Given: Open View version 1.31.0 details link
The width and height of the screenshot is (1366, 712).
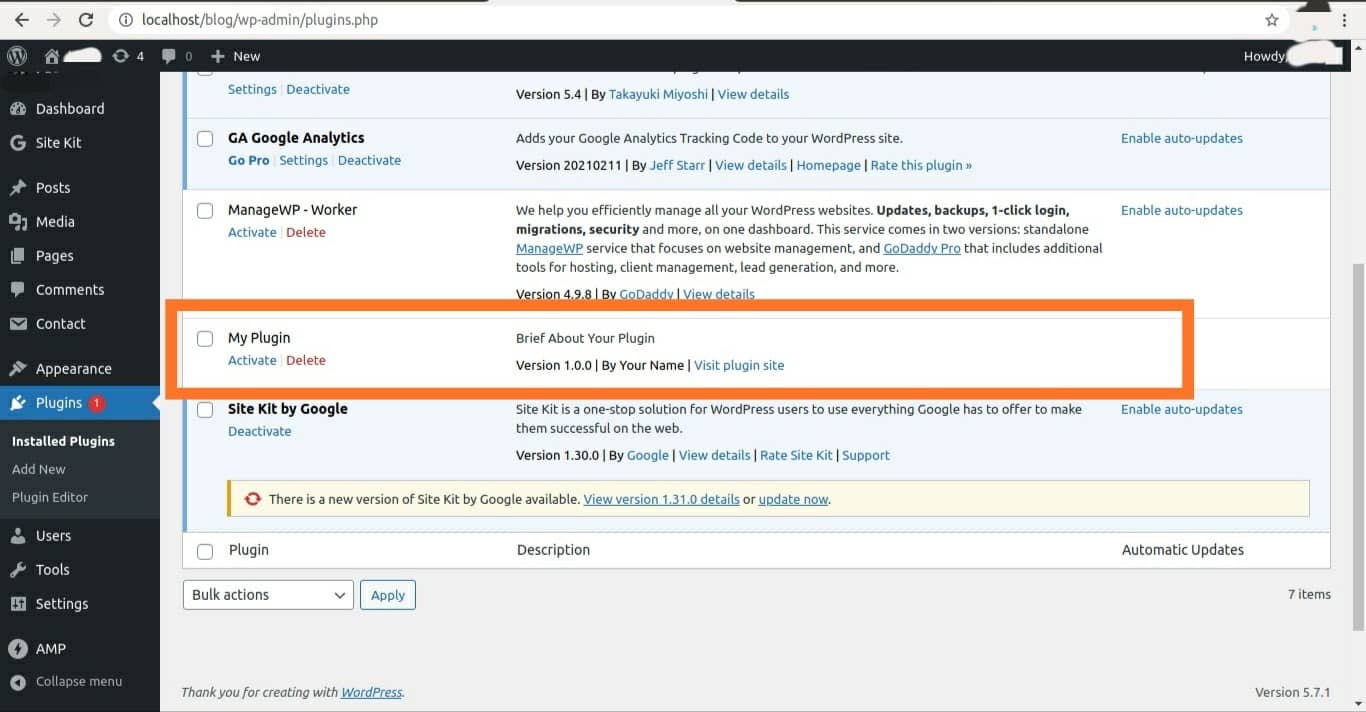Looking at the screenshot, I should pyautogui.click(x=662, y=499).
